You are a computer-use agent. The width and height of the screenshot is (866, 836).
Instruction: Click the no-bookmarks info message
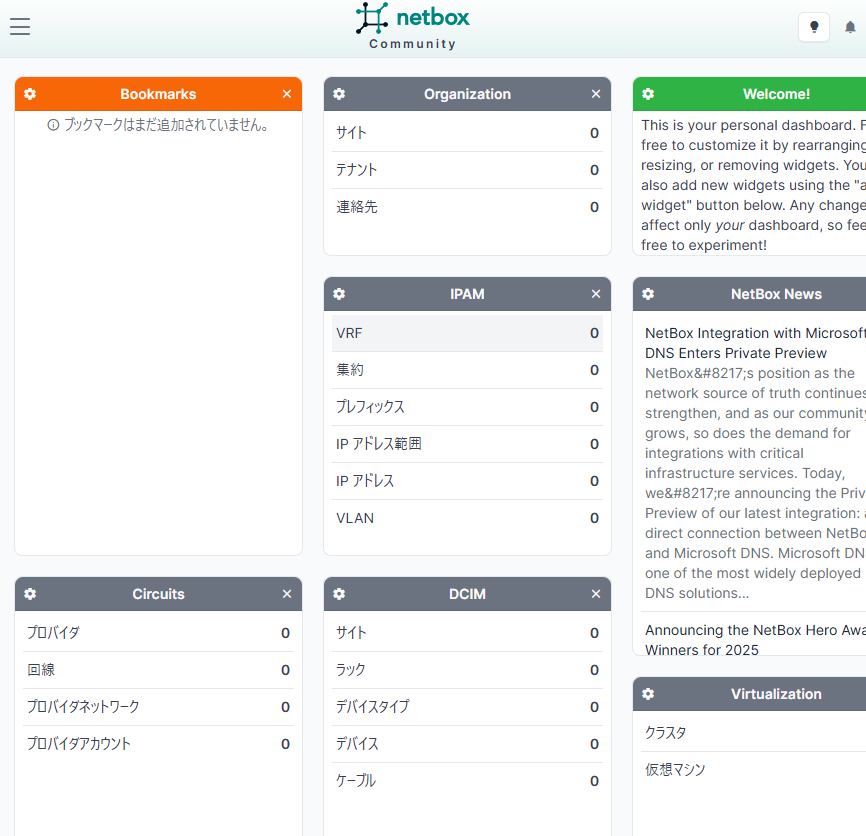tap(158, 125)
